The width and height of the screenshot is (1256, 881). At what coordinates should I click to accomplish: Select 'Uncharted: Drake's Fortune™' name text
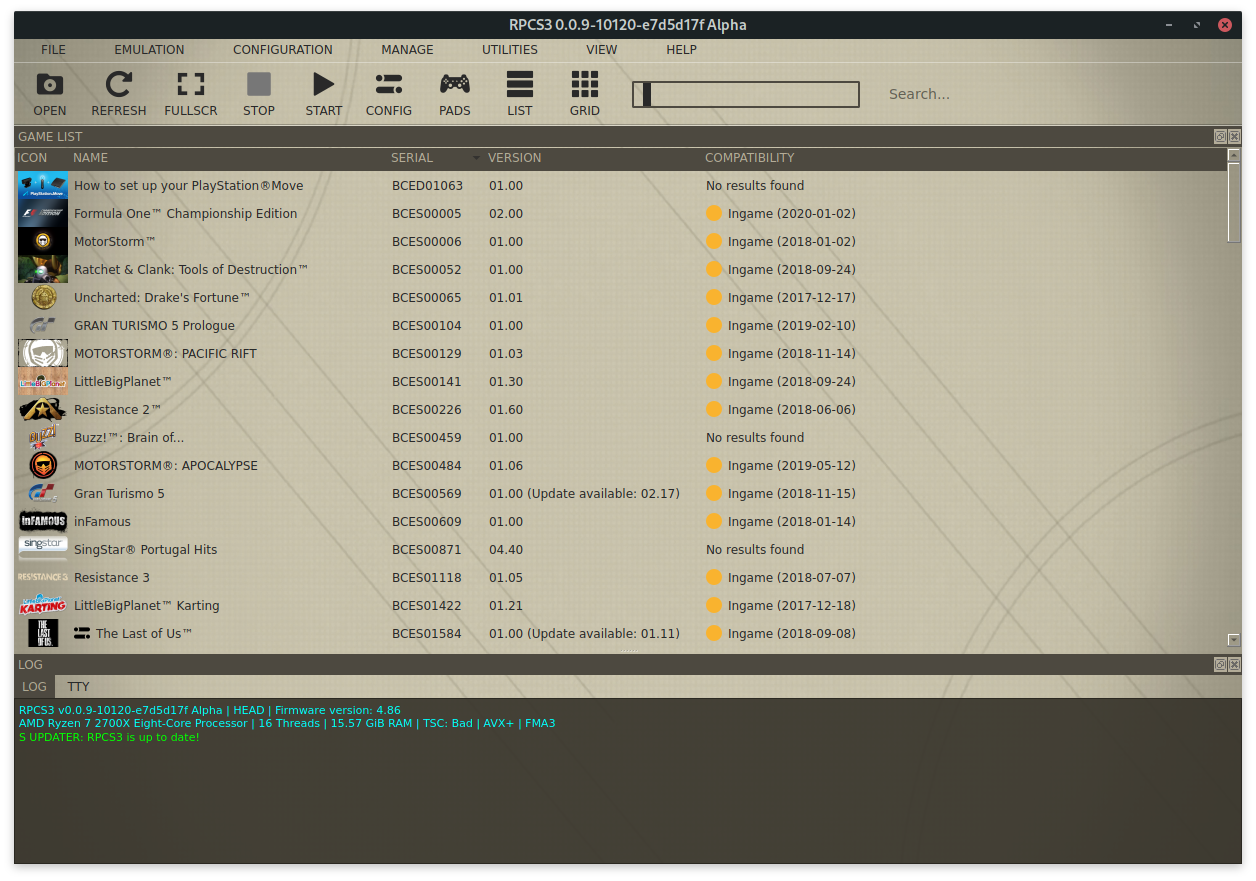(x=162, y=298)
